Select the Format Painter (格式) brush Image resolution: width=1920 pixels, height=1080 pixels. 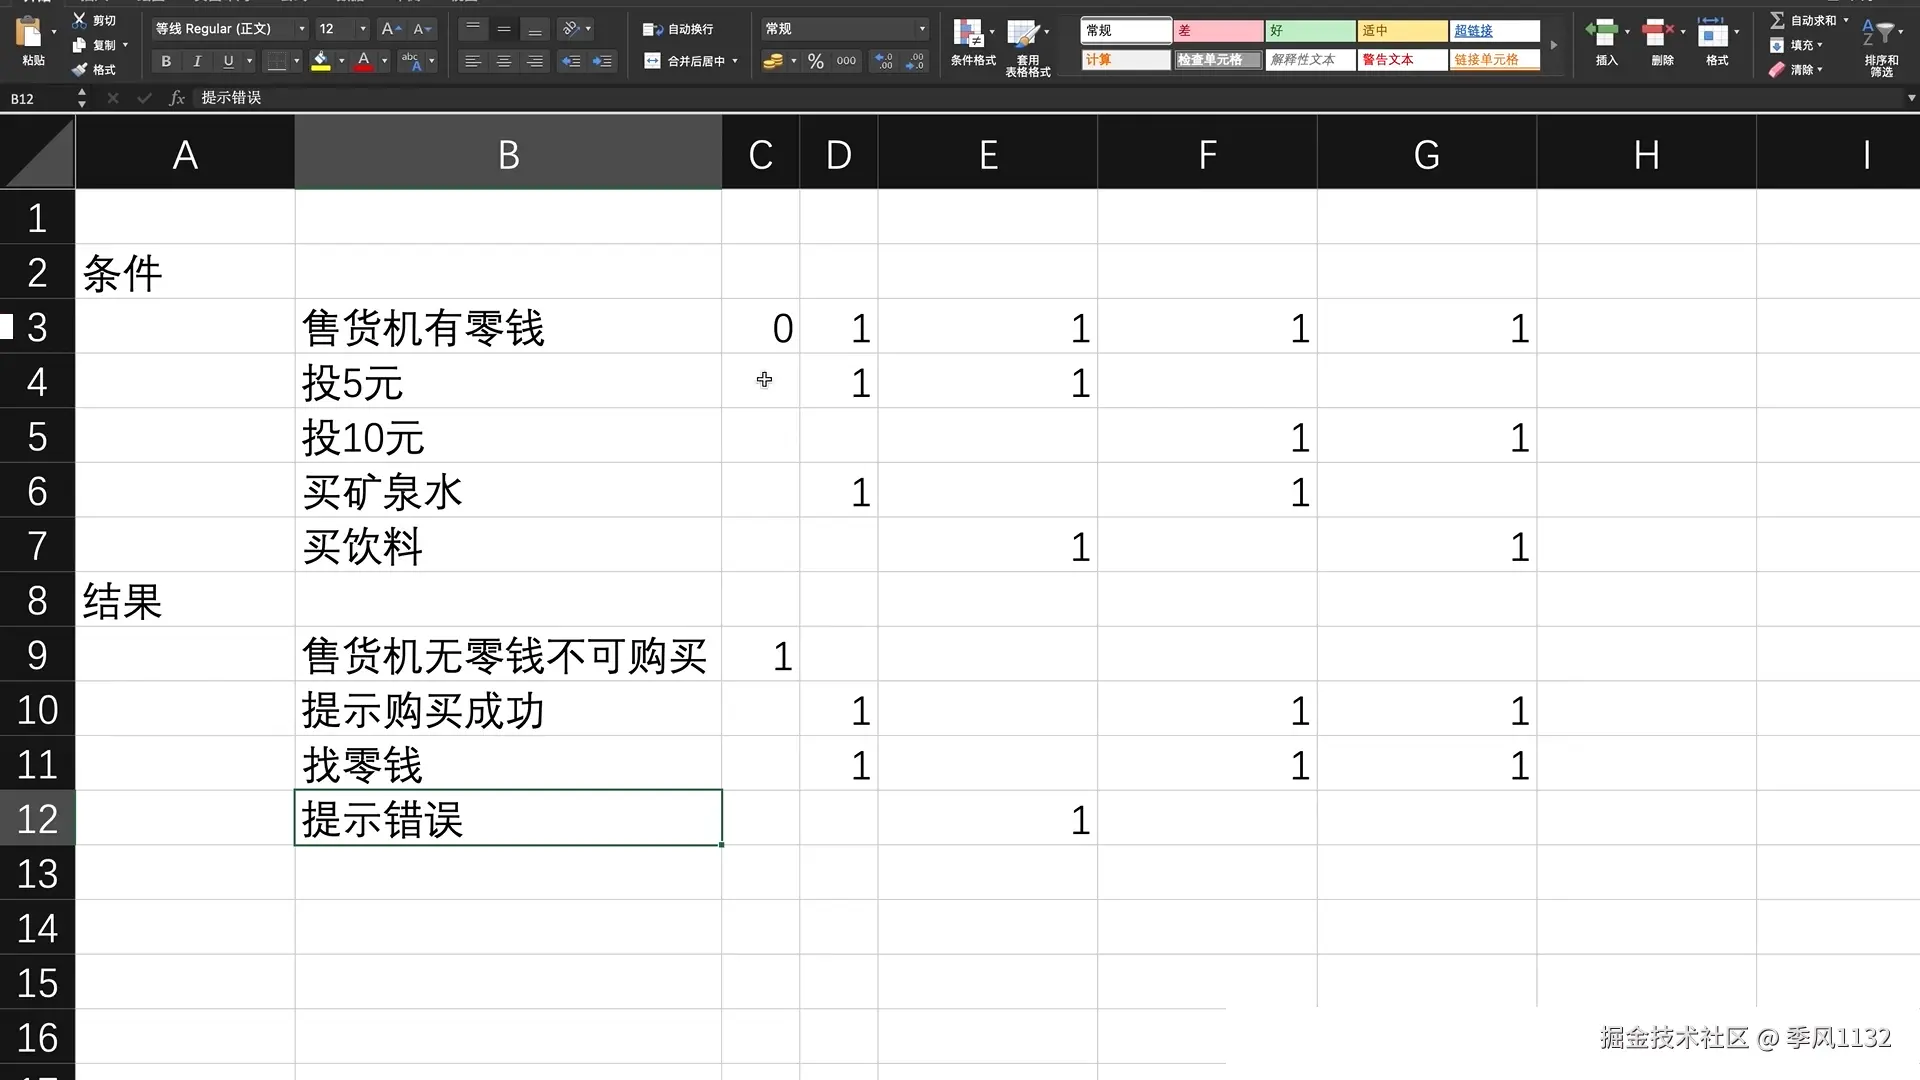click(x=80, y=70)
